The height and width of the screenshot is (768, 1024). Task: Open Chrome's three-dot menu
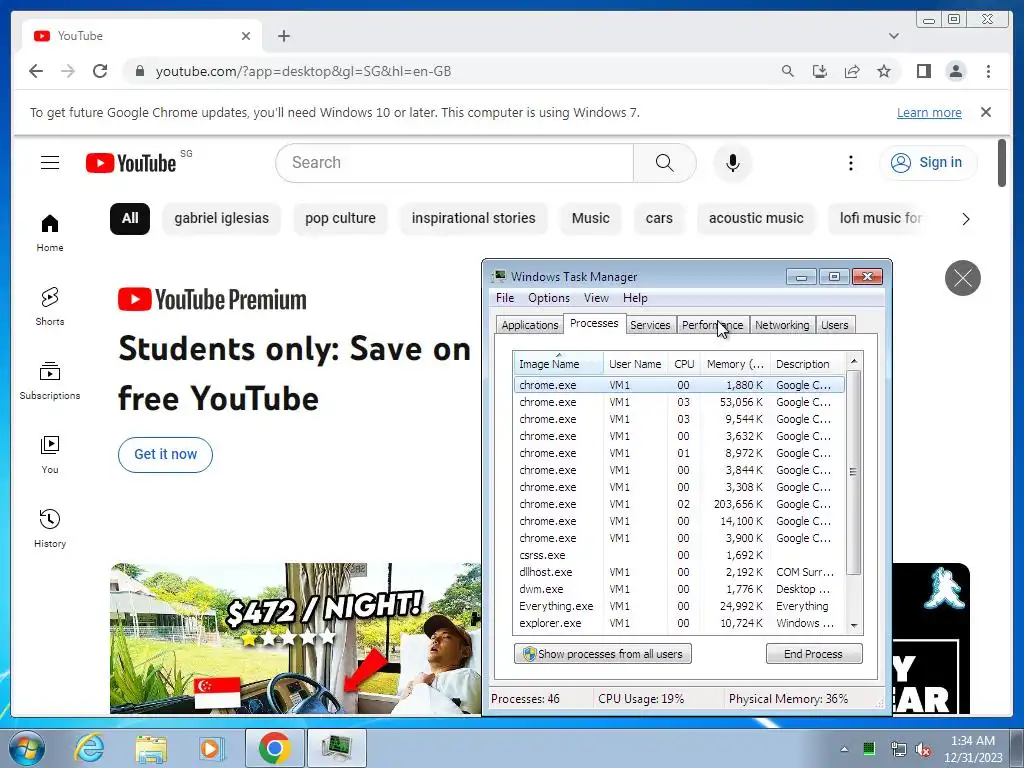pyautogui.click(x=988, y=71)
